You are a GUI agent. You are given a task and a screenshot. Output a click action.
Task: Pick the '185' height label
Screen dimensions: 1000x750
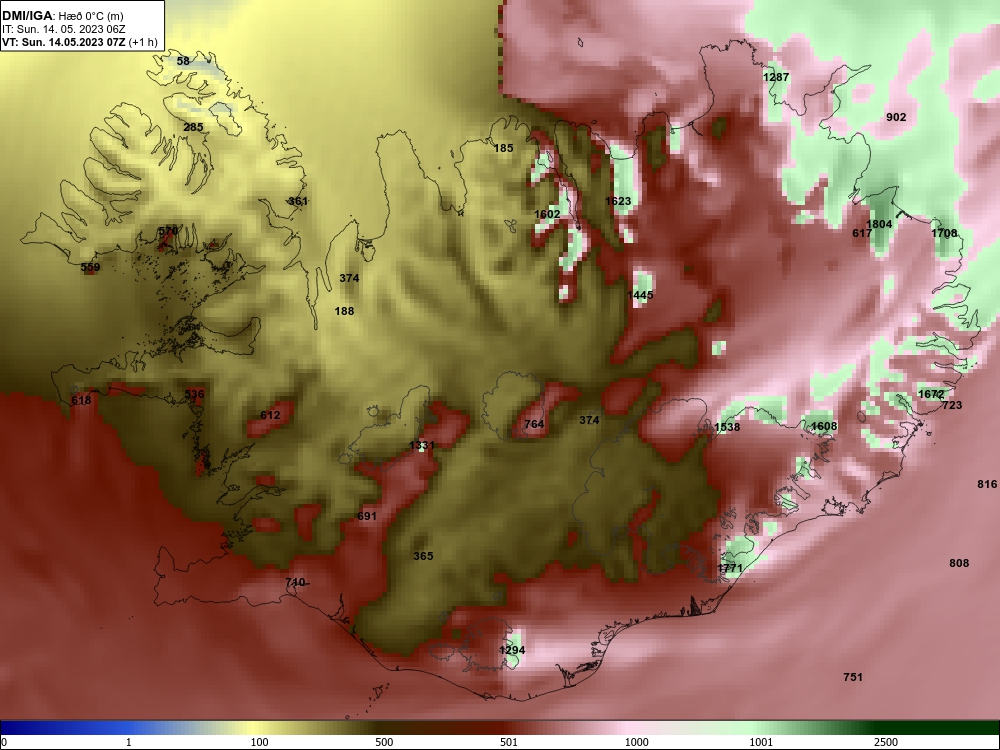point(503,148)
